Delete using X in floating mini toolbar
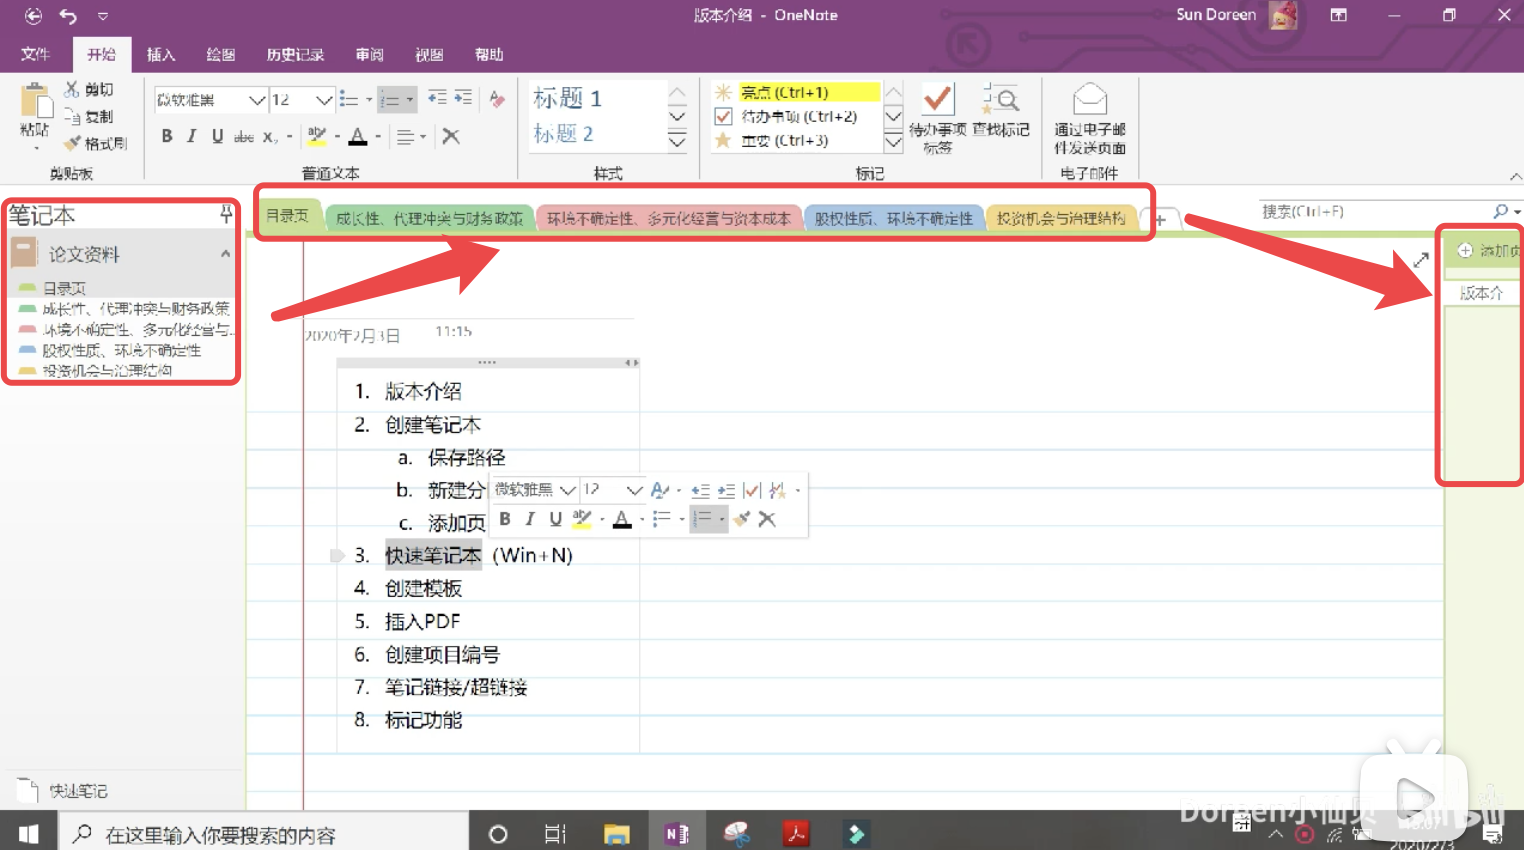 (767, 519)
